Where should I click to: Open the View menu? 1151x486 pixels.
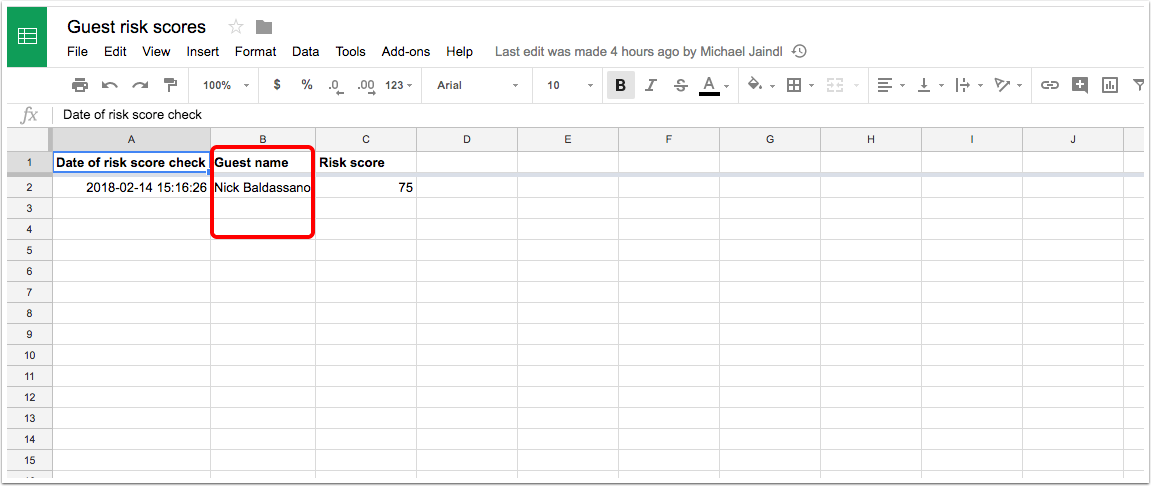[x=156, y=51]
